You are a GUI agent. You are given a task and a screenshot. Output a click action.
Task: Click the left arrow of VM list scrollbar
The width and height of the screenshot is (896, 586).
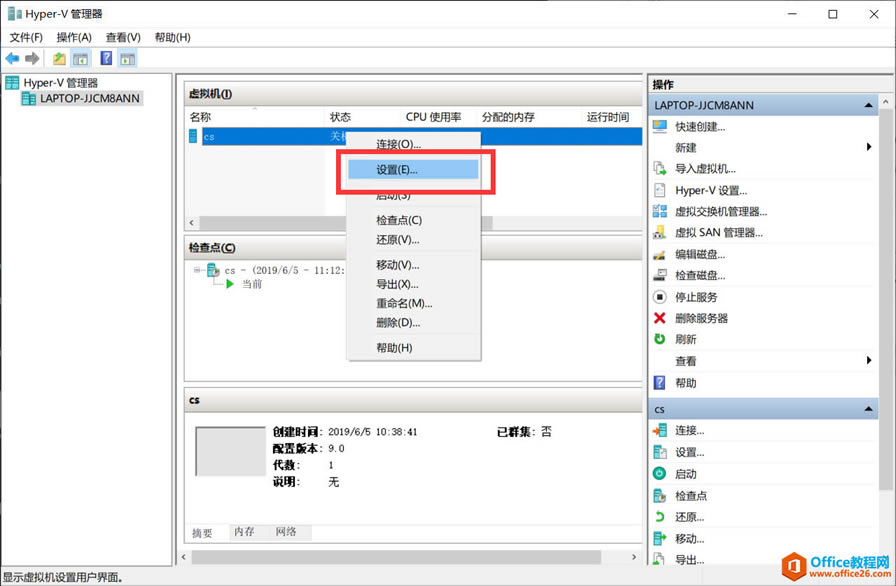point(192,223)
